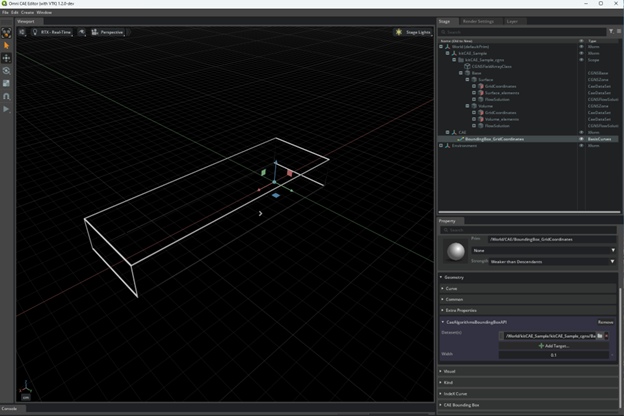The image size is (624, 416).
Task: Click the BoundingBox_GridCoordinates curve icon
Action: coord(460,139)
